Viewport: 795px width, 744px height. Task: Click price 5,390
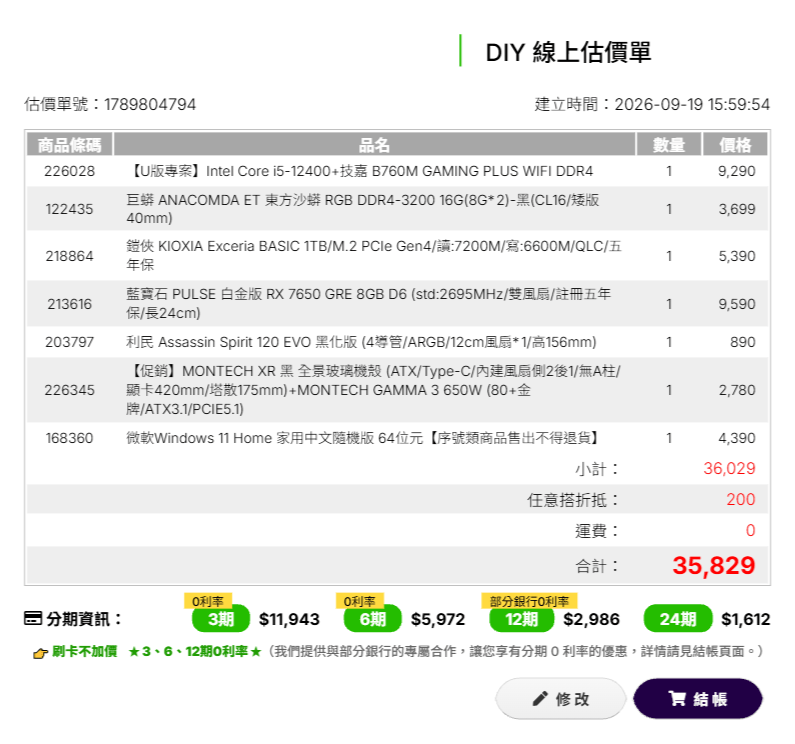click(736, 256)
